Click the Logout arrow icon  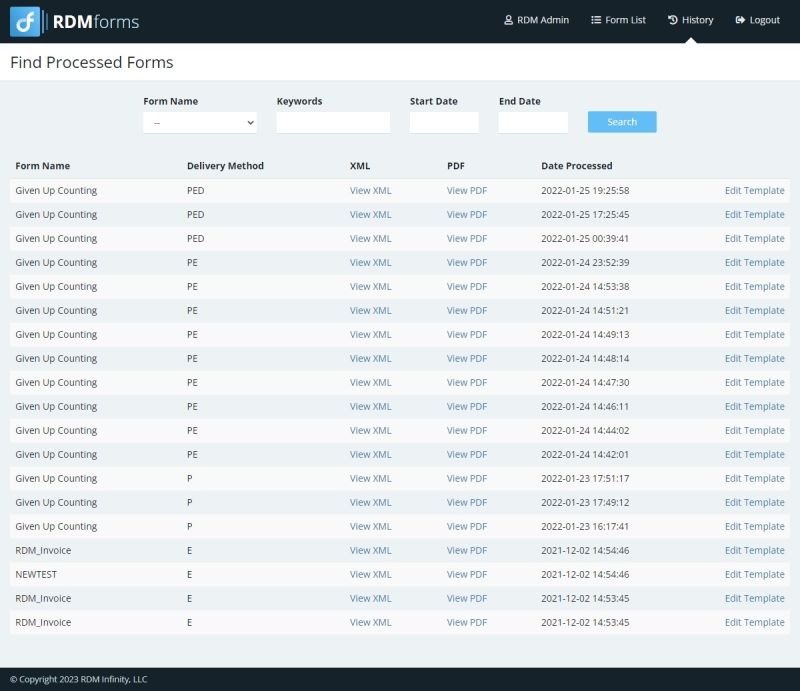pyautogui.click(x=739, y=19)
